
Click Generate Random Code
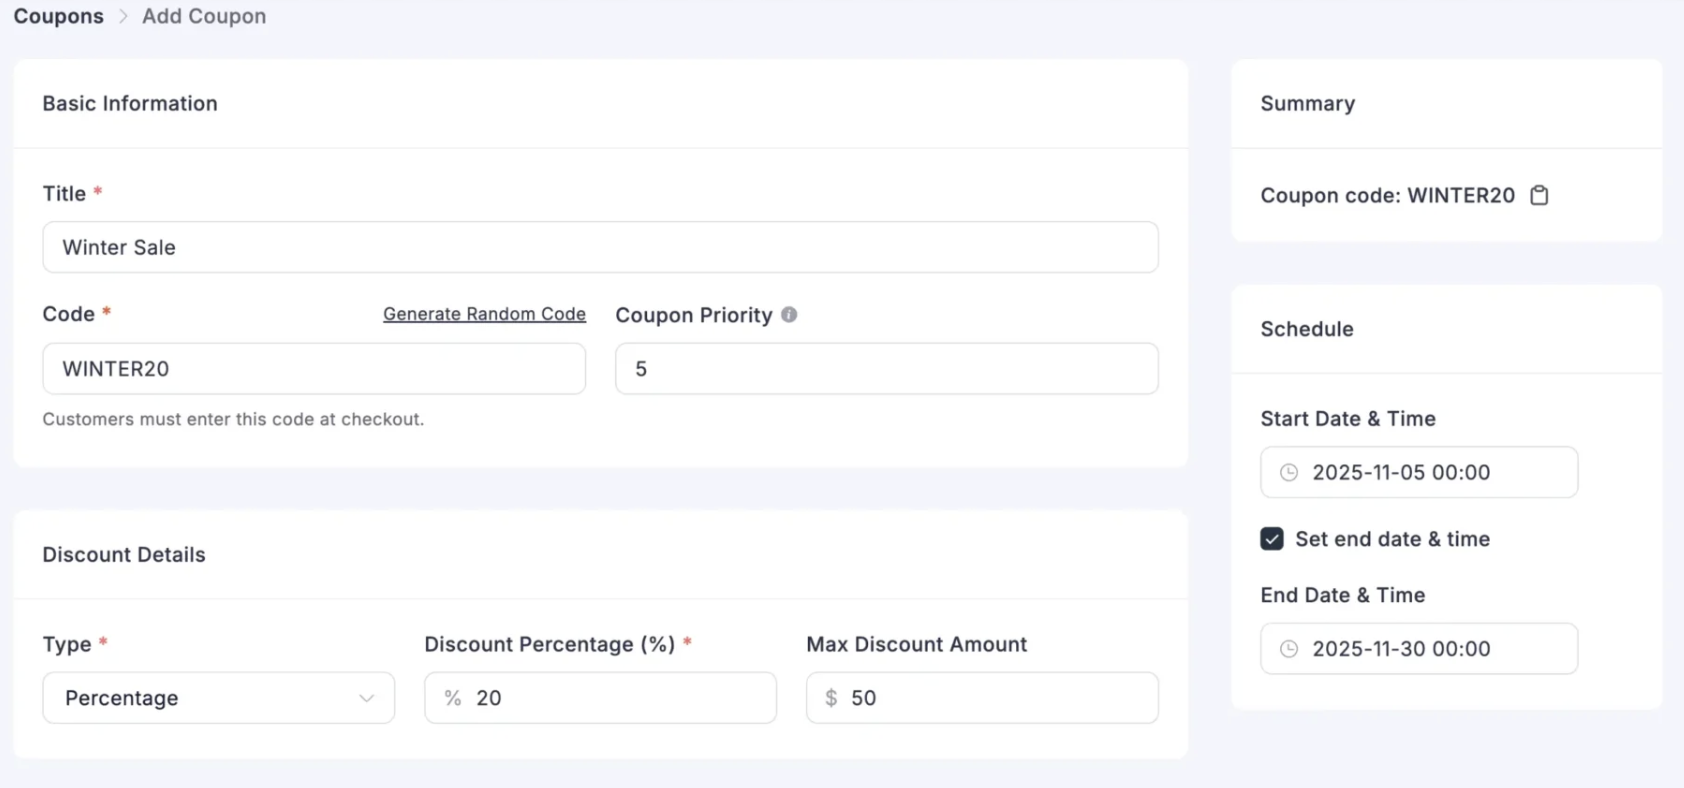pyautogui.click(x=484, y=313)
